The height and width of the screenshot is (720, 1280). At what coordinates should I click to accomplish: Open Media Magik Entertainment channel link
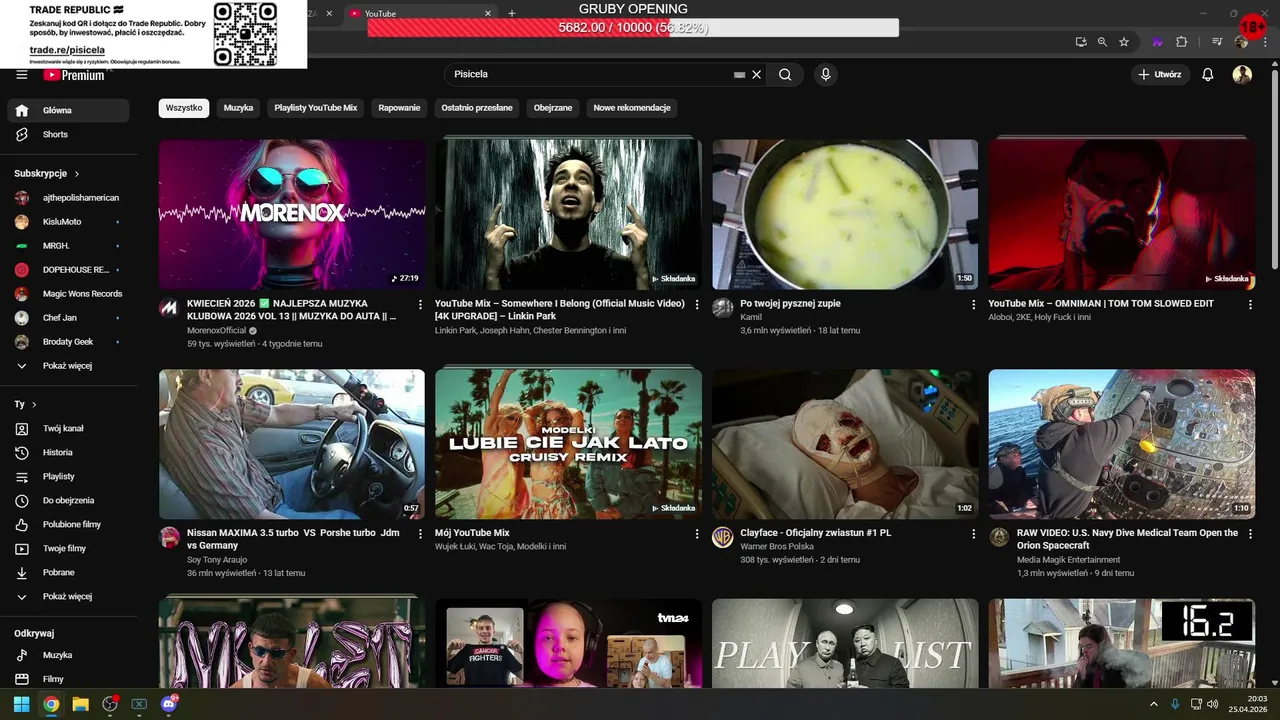(1068, 560)
